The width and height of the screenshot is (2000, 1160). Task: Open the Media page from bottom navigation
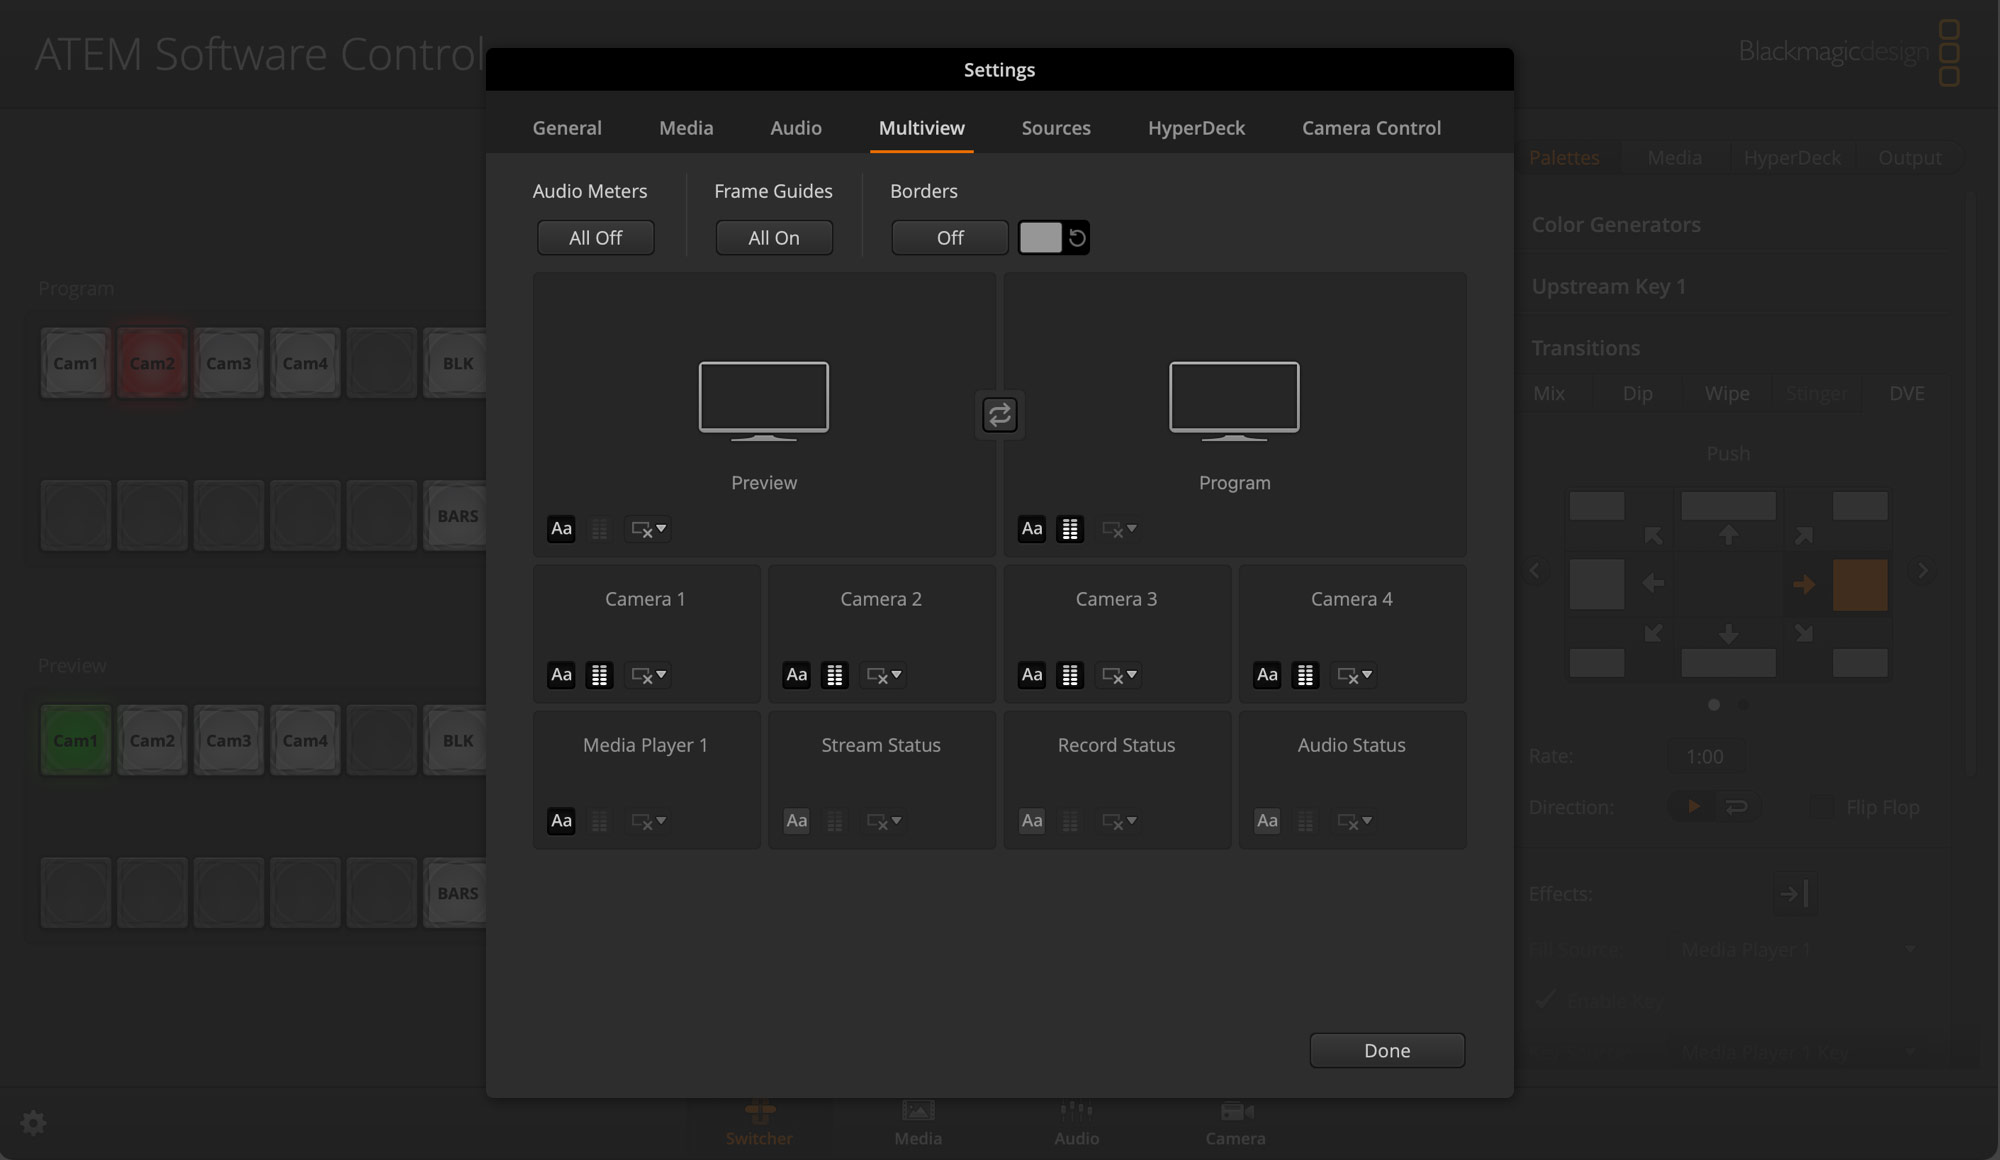[x=917, y=1123]
